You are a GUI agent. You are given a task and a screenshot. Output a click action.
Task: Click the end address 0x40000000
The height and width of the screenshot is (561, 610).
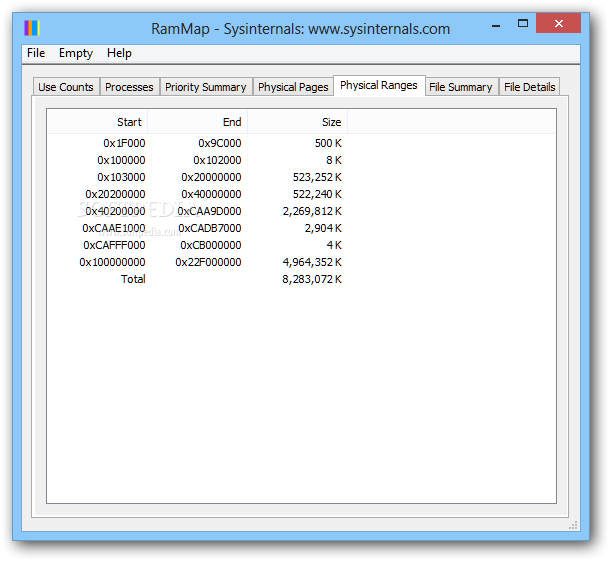211,194
